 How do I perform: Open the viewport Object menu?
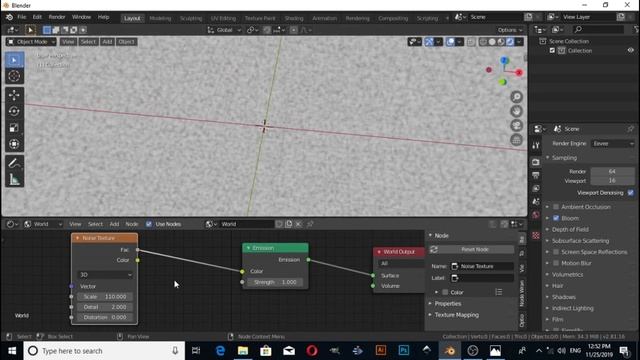[126, 42]
